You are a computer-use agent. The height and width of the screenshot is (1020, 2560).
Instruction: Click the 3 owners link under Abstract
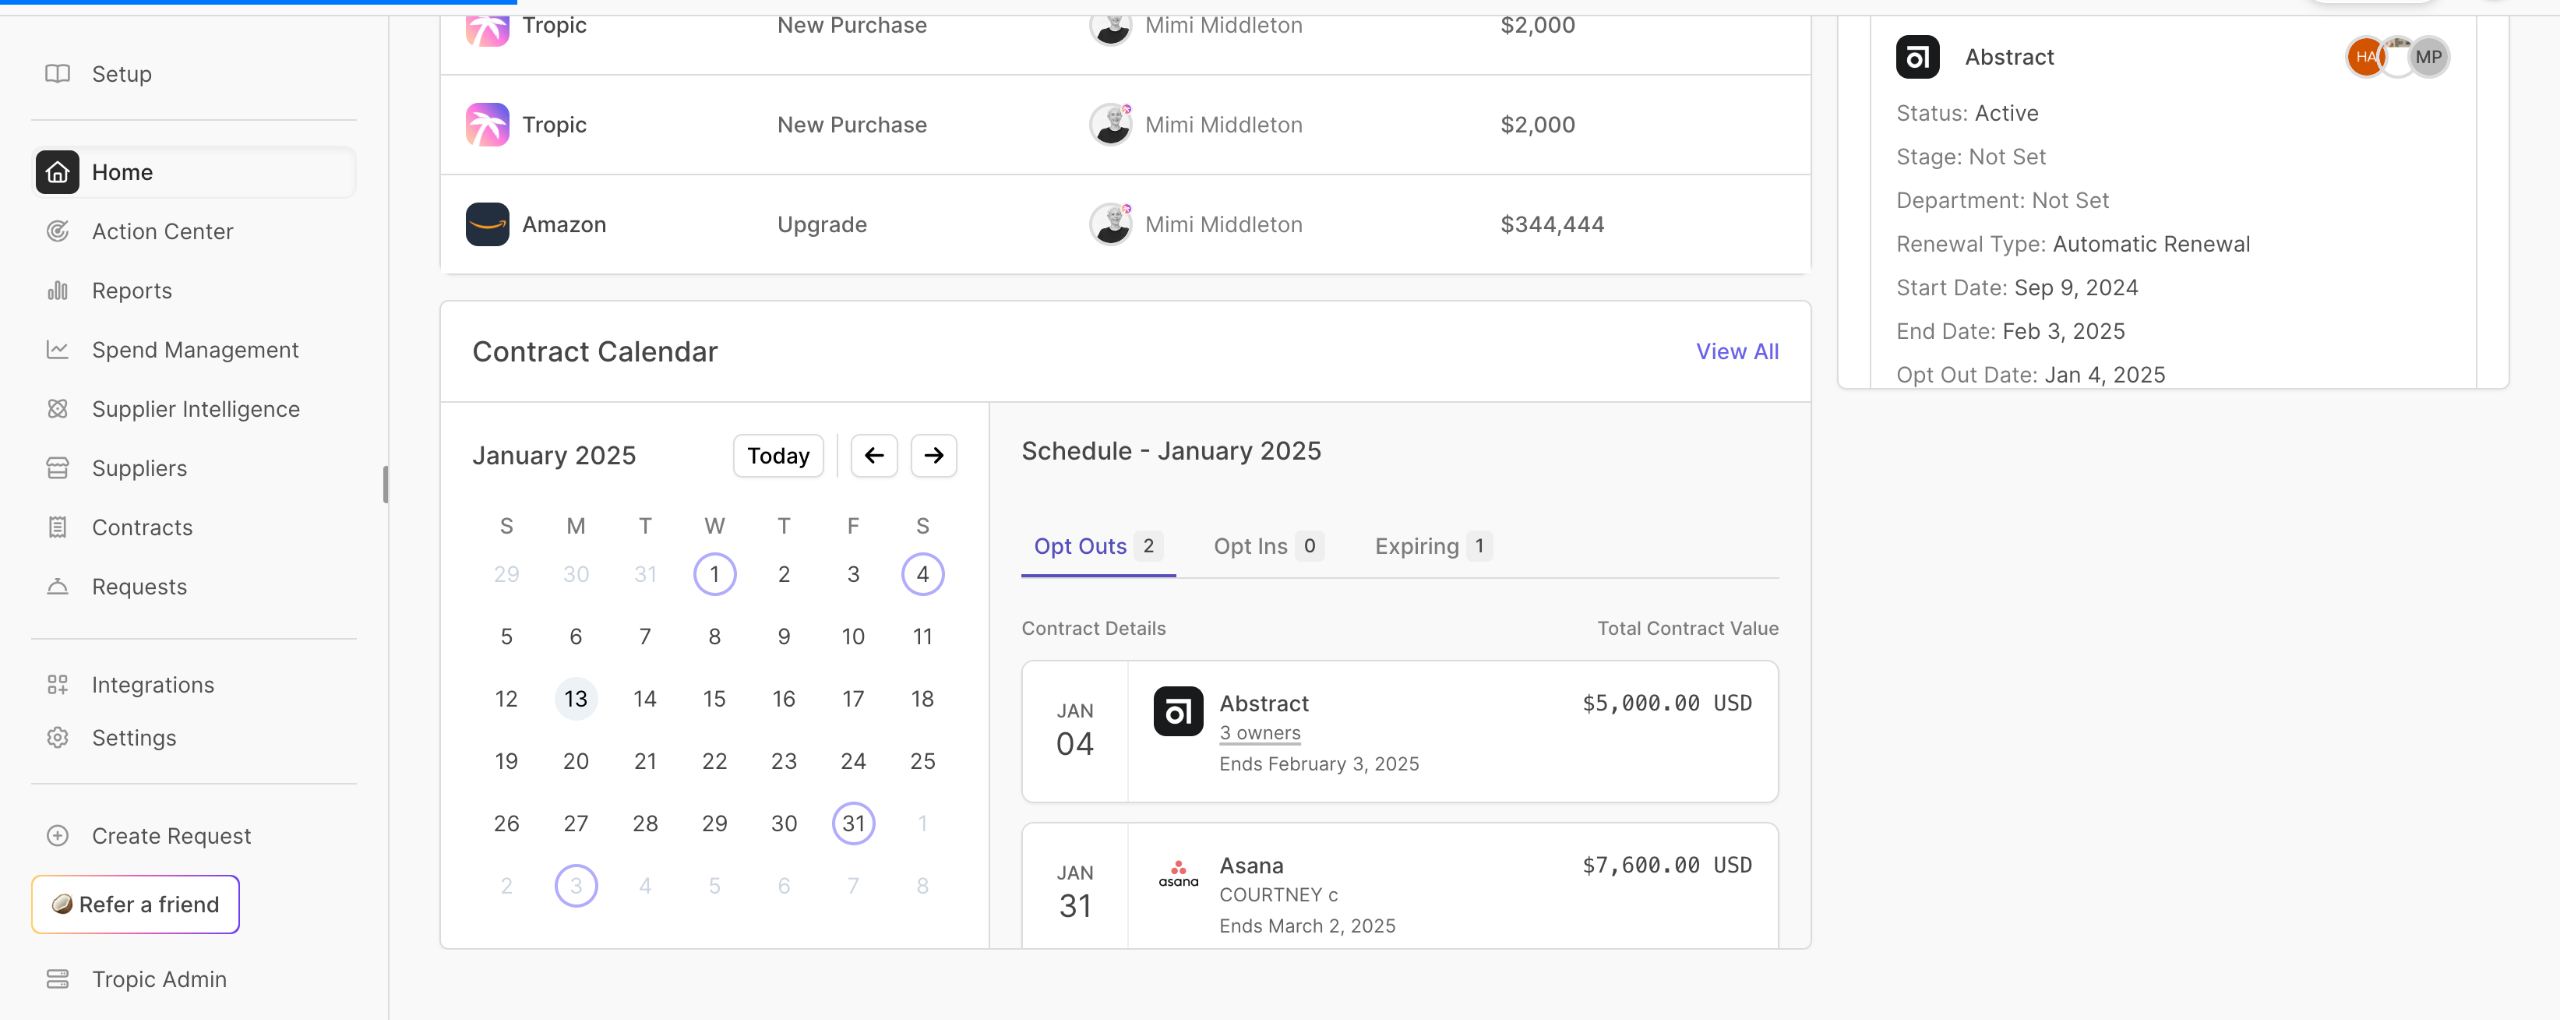point(1260,733)
